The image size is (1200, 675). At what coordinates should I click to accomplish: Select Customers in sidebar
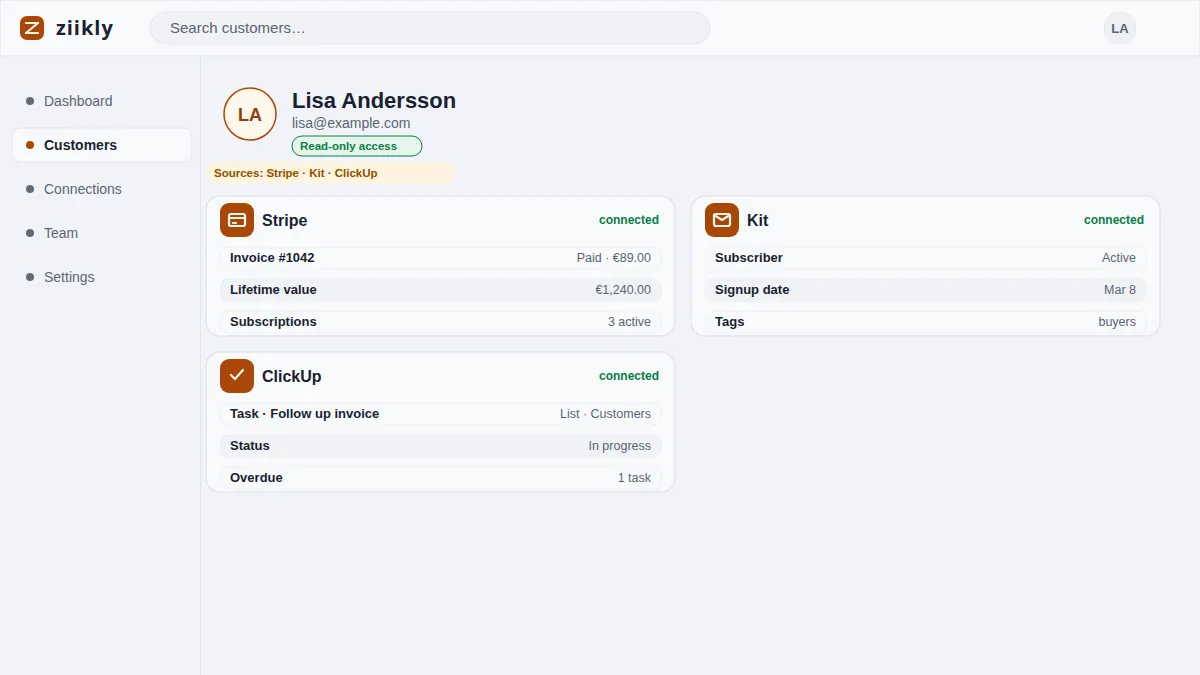point(102,145)
